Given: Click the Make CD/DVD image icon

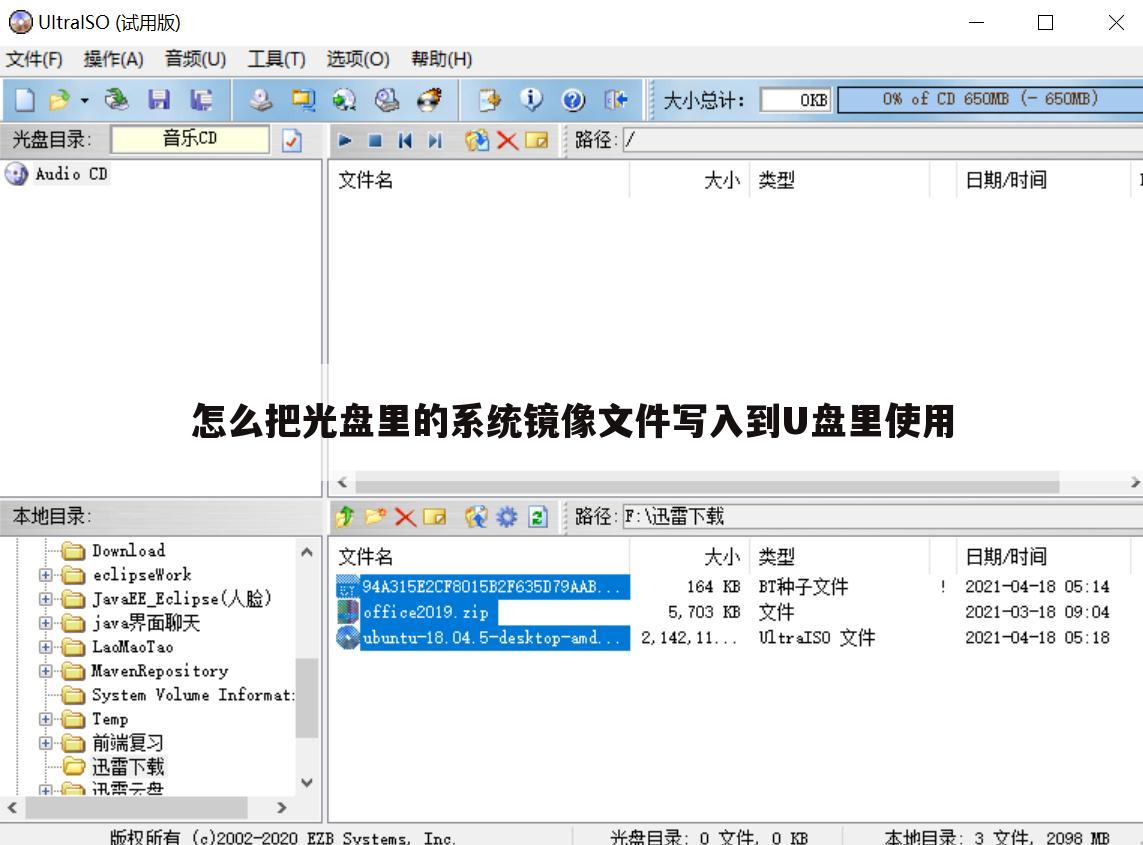Looking at the screenshot, I should tap(261, 99).
